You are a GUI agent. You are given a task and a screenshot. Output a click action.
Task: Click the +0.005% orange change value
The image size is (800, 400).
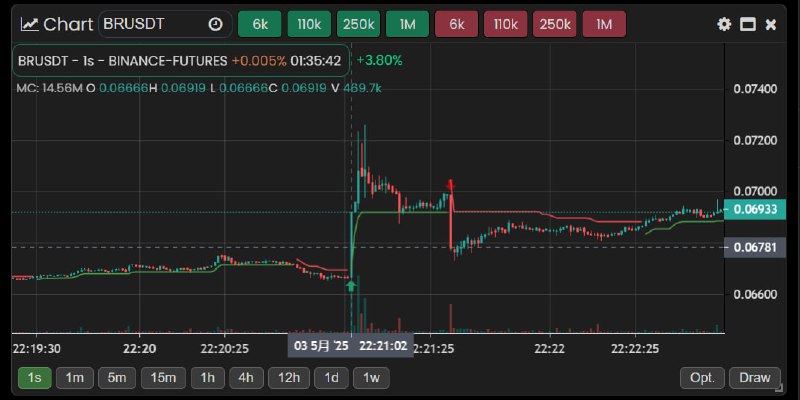coord(259,61)
